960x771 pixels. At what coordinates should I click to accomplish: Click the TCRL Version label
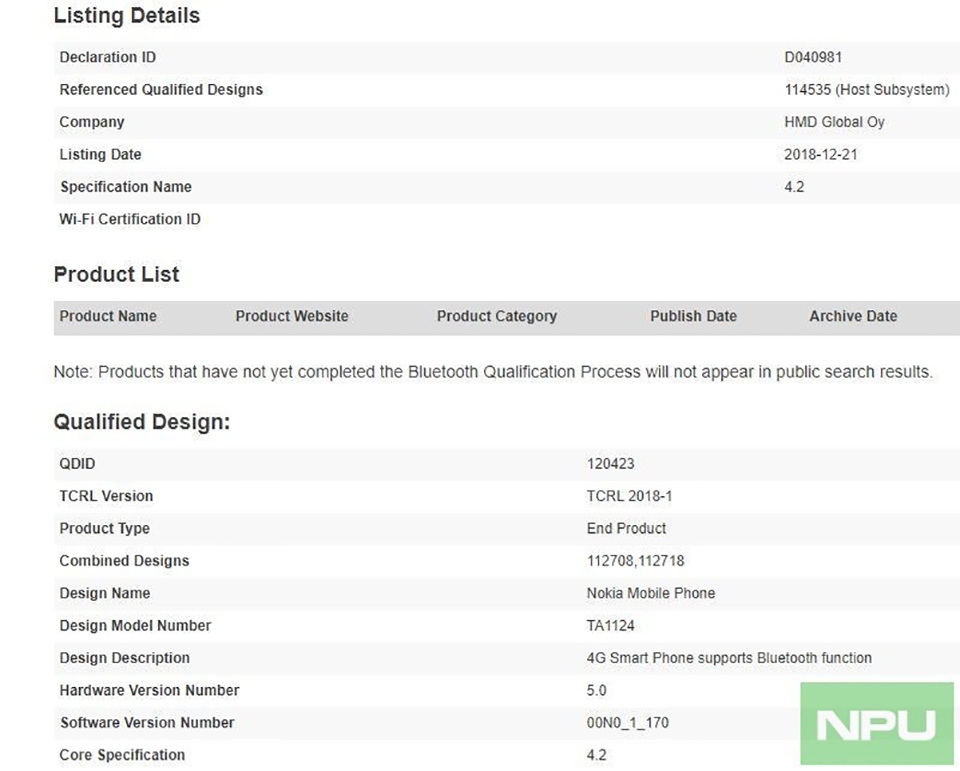tap(106, 496)
